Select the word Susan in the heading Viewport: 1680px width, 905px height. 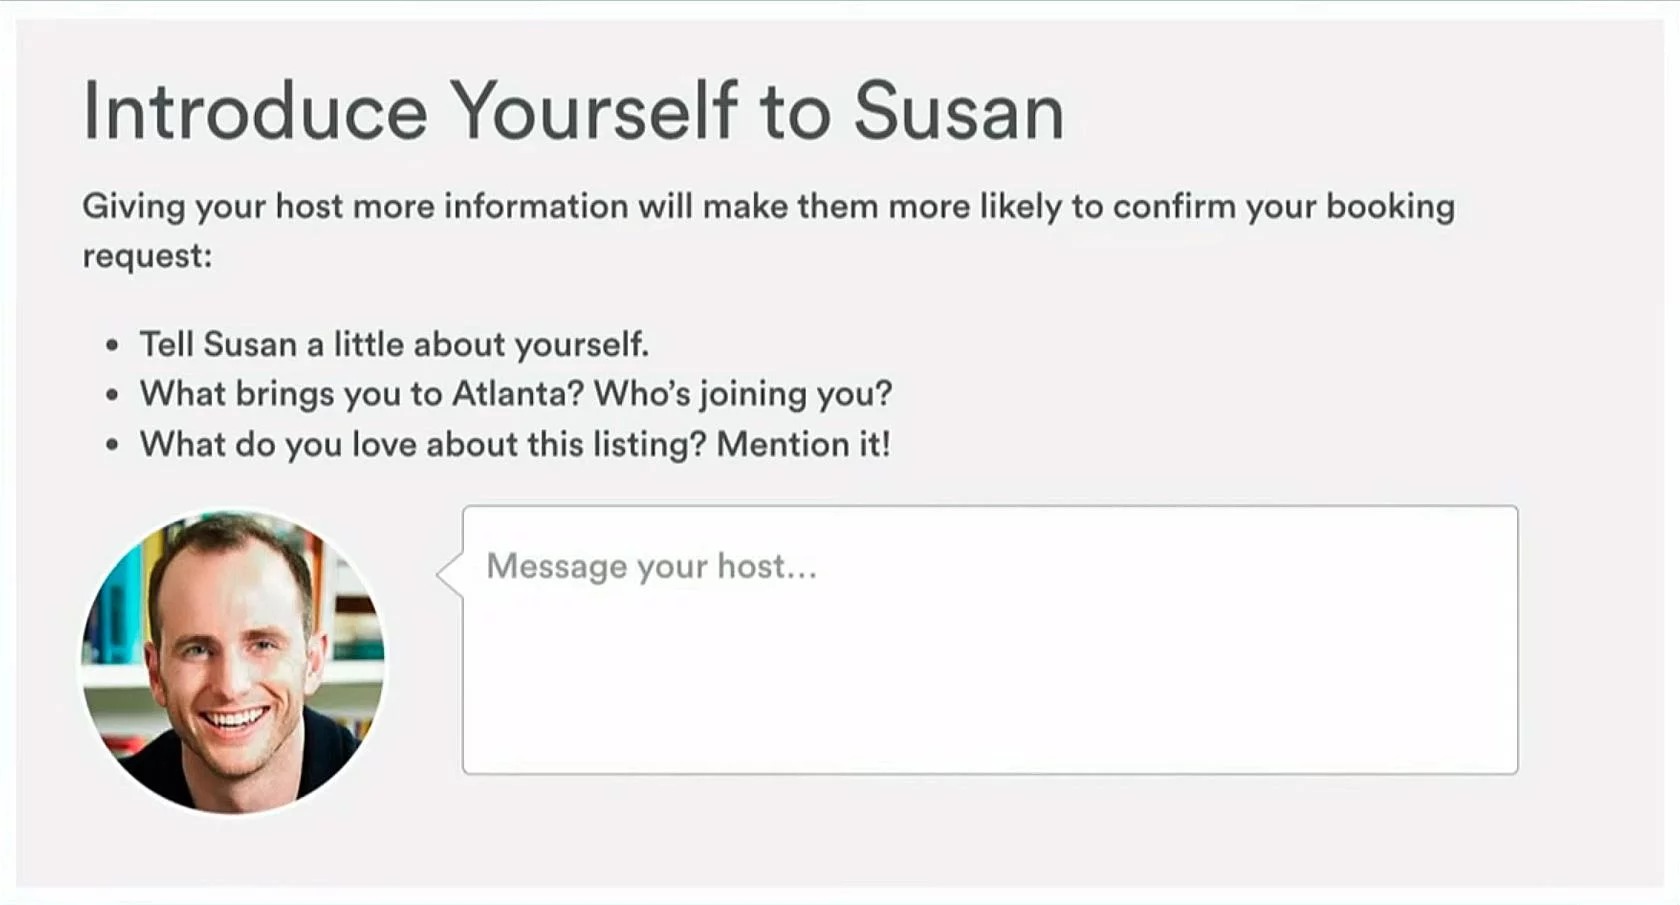click(x=959, y=111)
